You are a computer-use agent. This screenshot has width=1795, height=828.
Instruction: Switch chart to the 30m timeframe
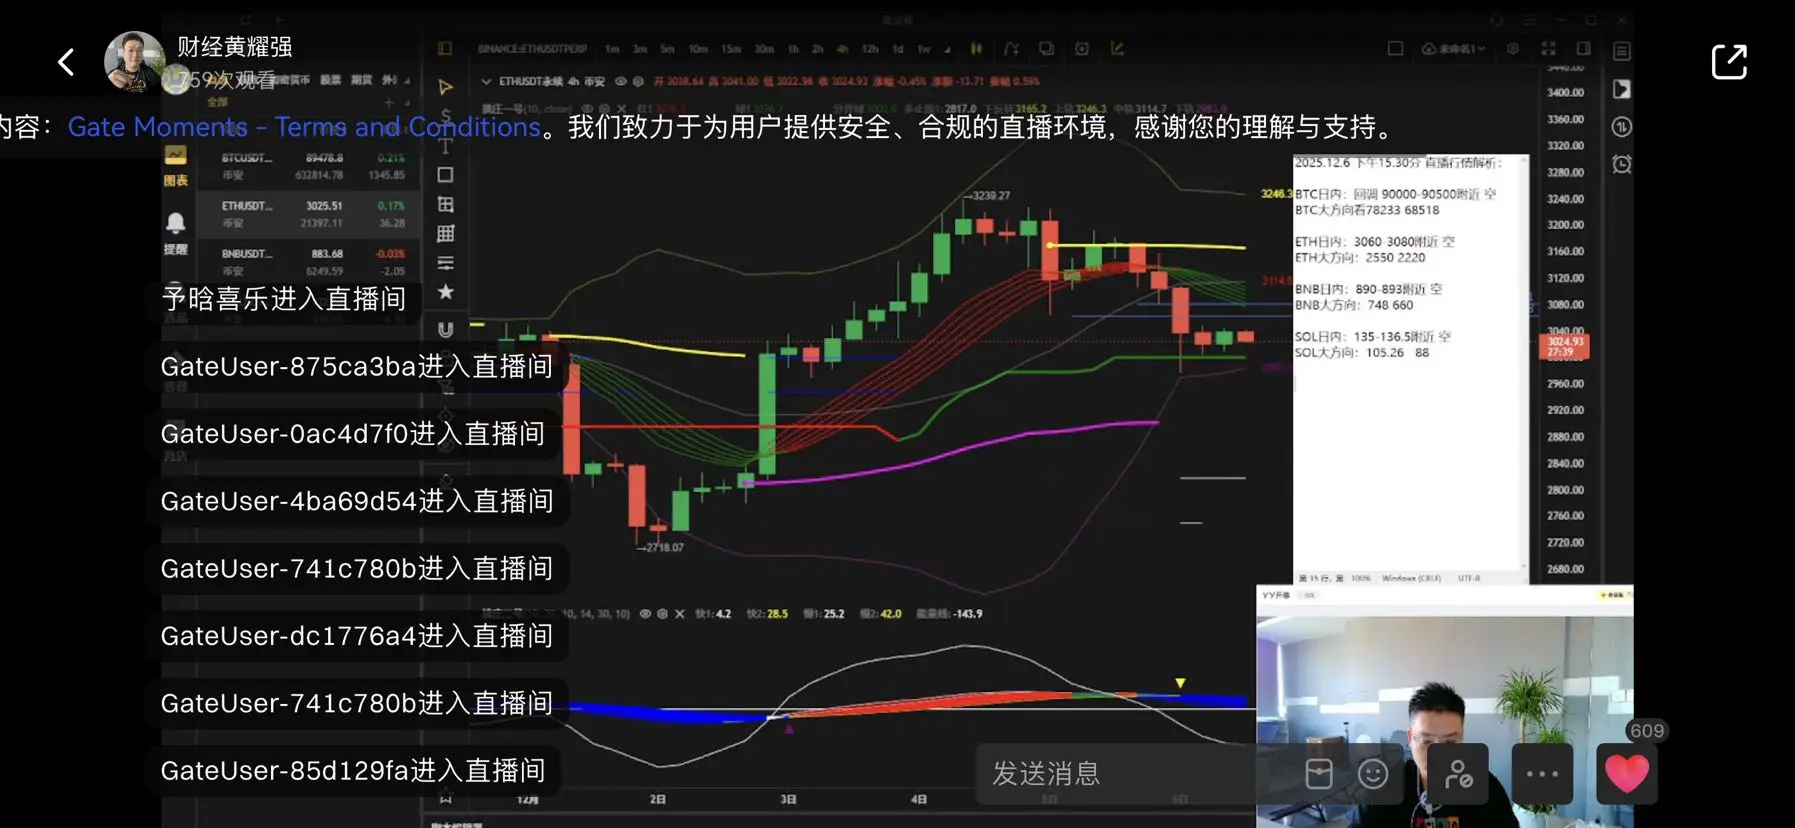[764, 49]
